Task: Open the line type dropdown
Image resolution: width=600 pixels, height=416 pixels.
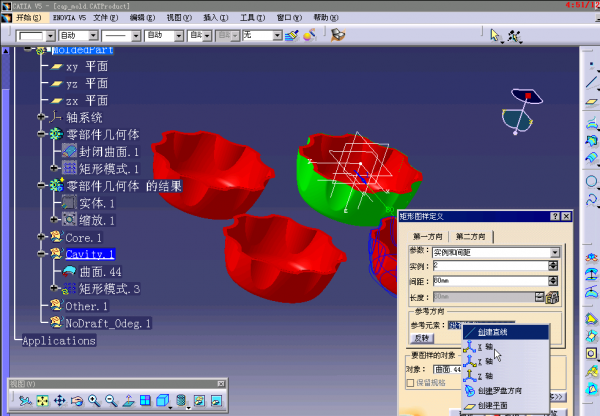Action: tap(136, 36)
